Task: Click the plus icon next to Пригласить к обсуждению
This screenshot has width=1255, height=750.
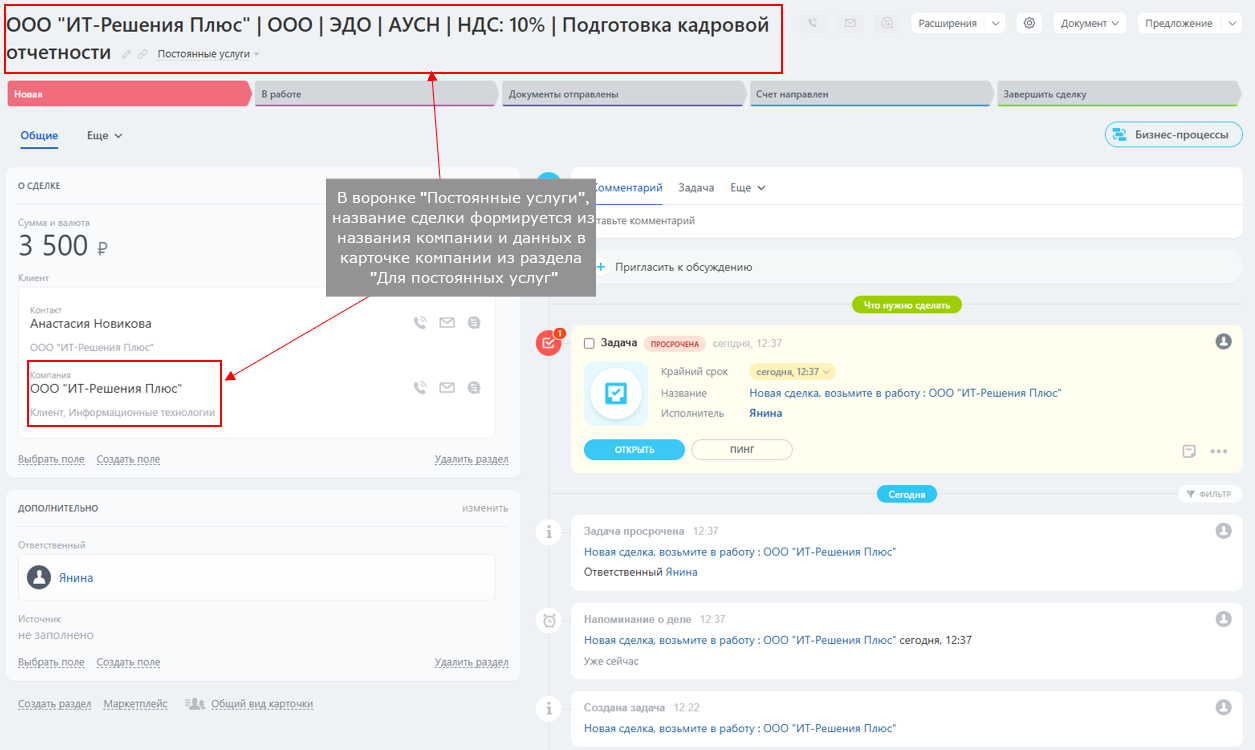Action: coord(601,267)
